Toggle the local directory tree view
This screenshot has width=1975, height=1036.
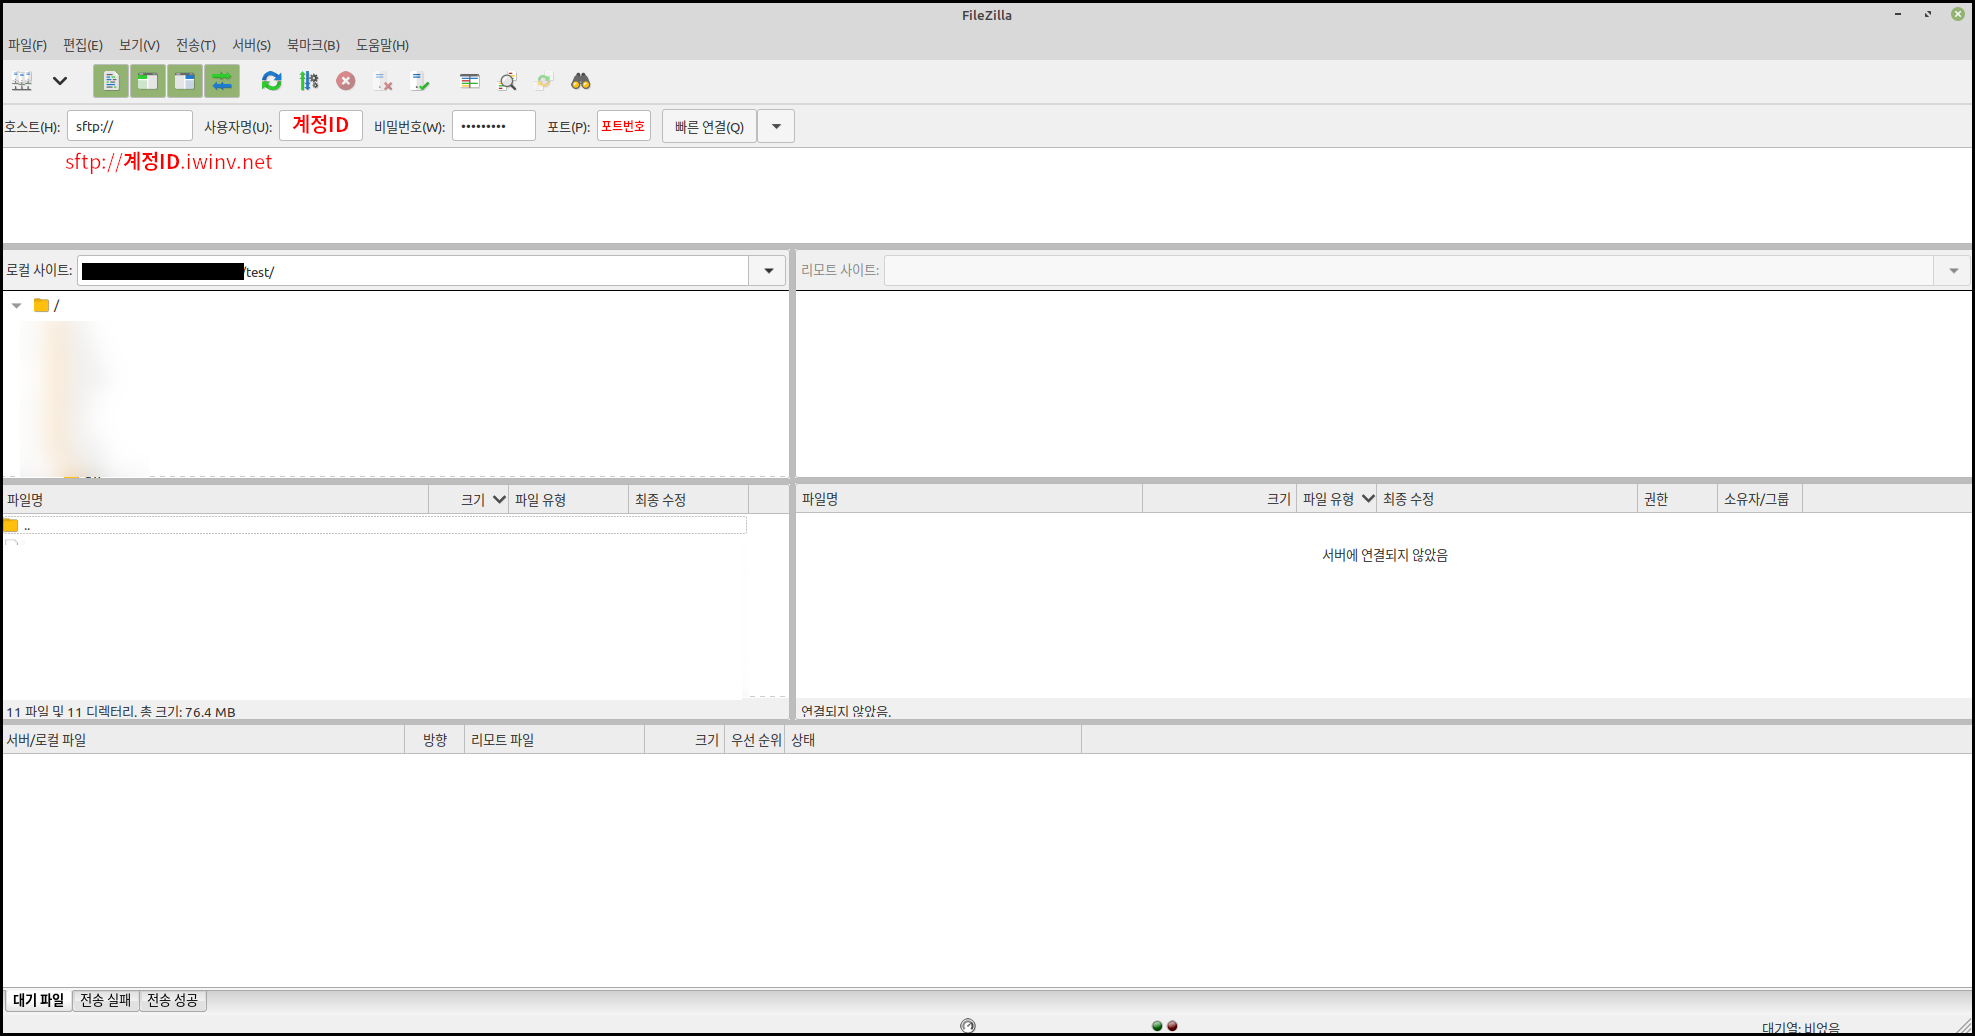tap(148, 81)
